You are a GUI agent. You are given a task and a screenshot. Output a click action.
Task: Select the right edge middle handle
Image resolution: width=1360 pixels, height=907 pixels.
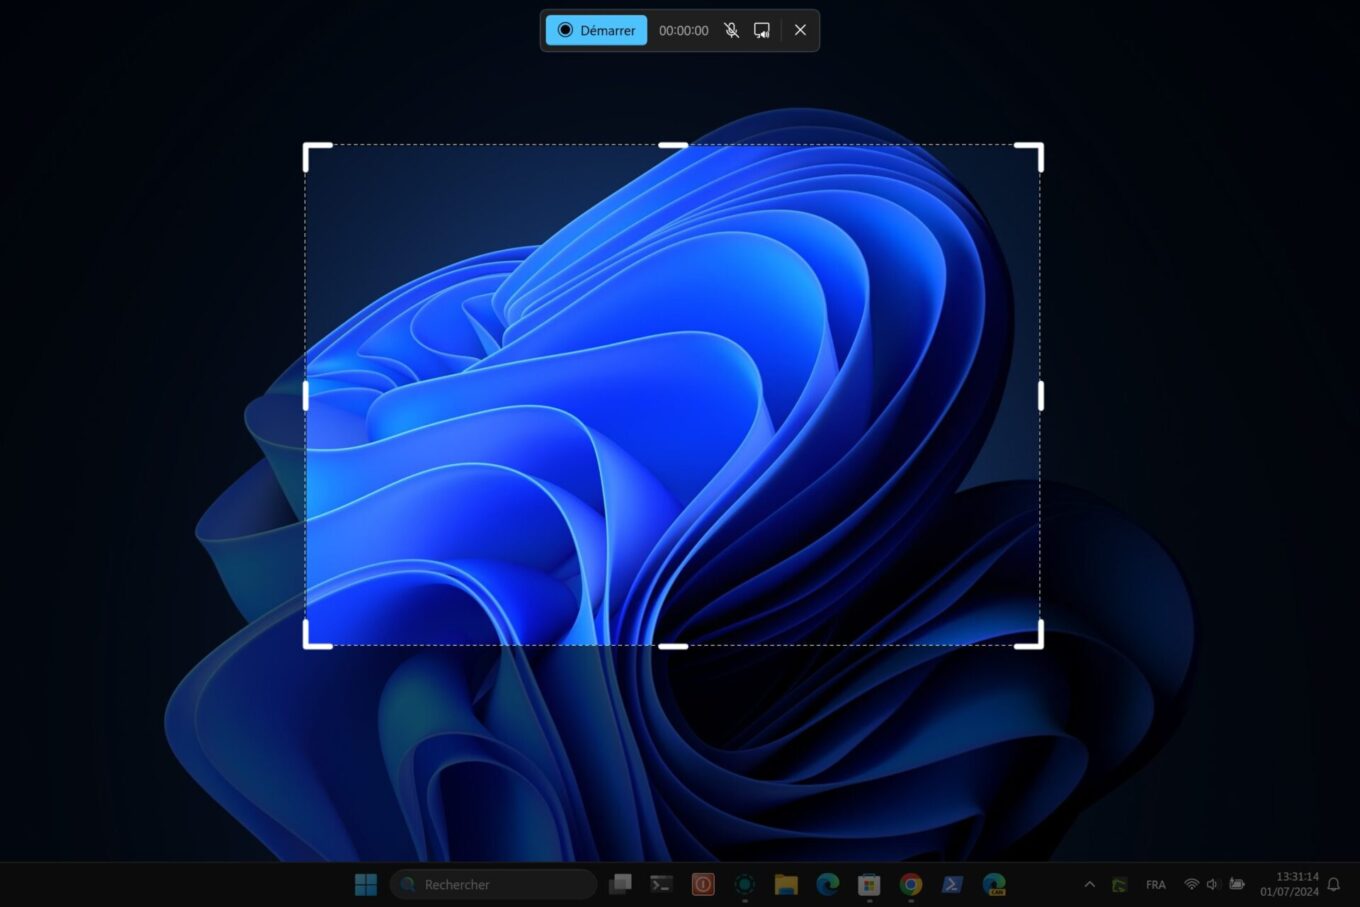pyautogui.click(x=1041, y=396)
